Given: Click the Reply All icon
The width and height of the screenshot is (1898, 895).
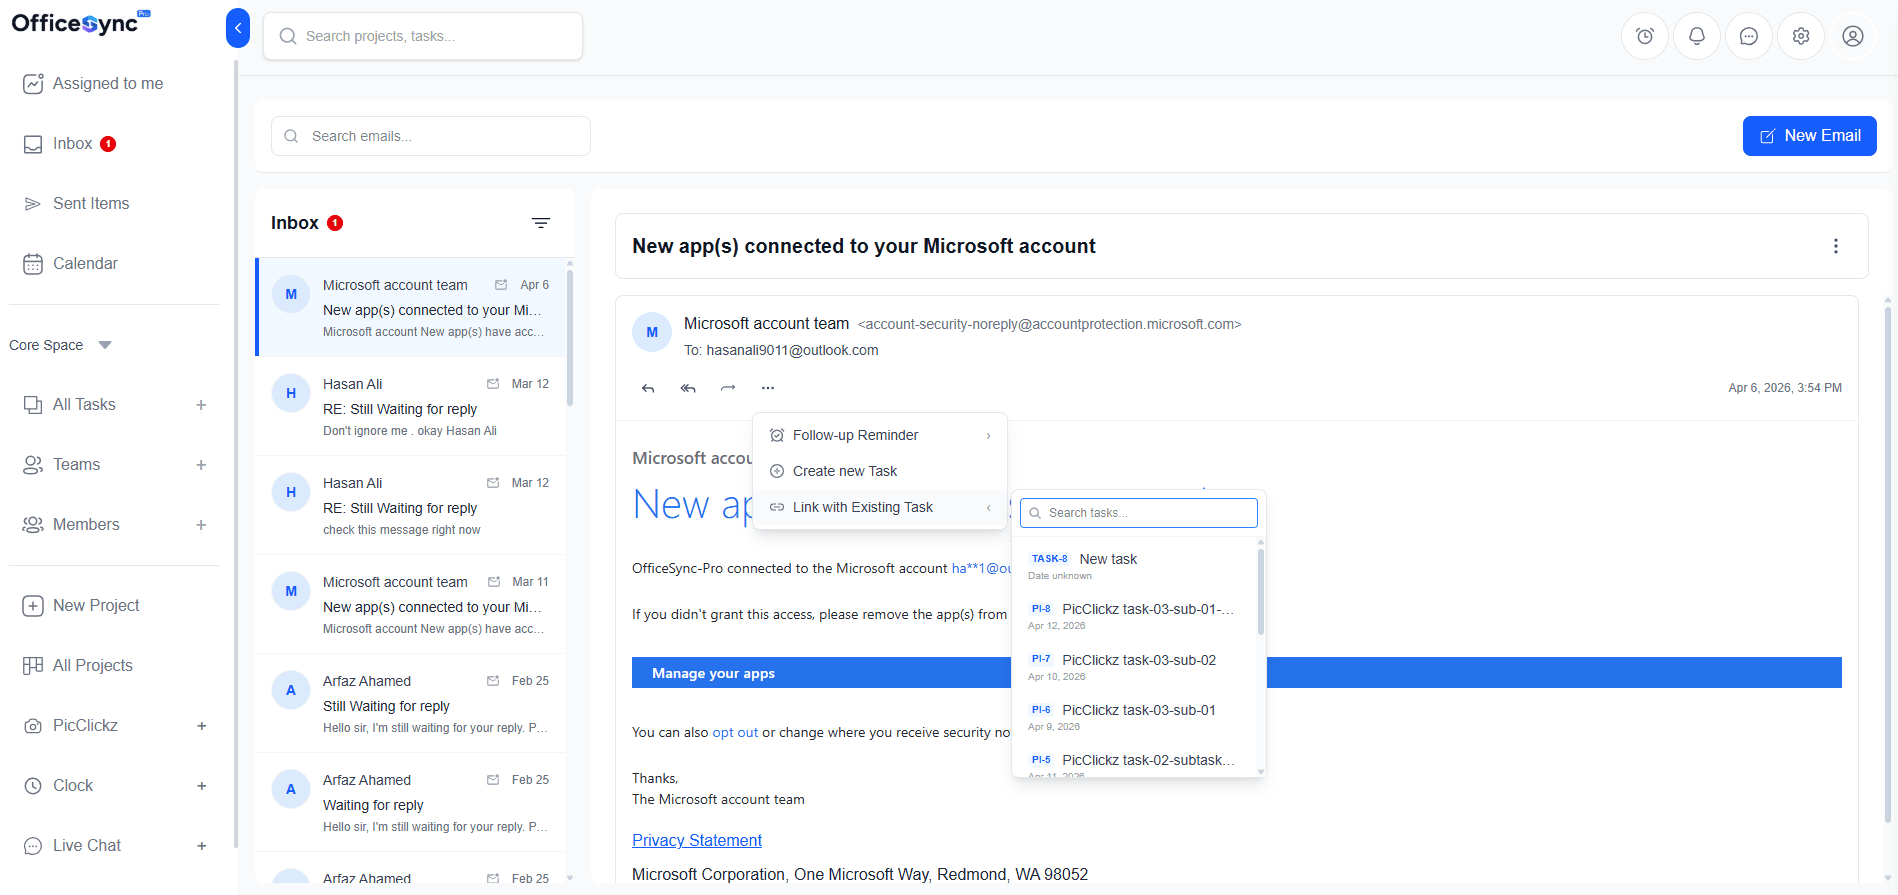Looking at the screenshot, I should click(688, 388).
